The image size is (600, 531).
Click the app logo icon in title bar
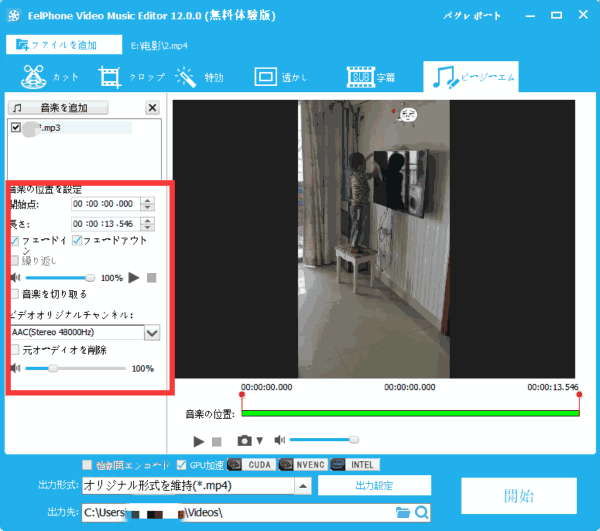pyautogui.click(x=14, y=15)
